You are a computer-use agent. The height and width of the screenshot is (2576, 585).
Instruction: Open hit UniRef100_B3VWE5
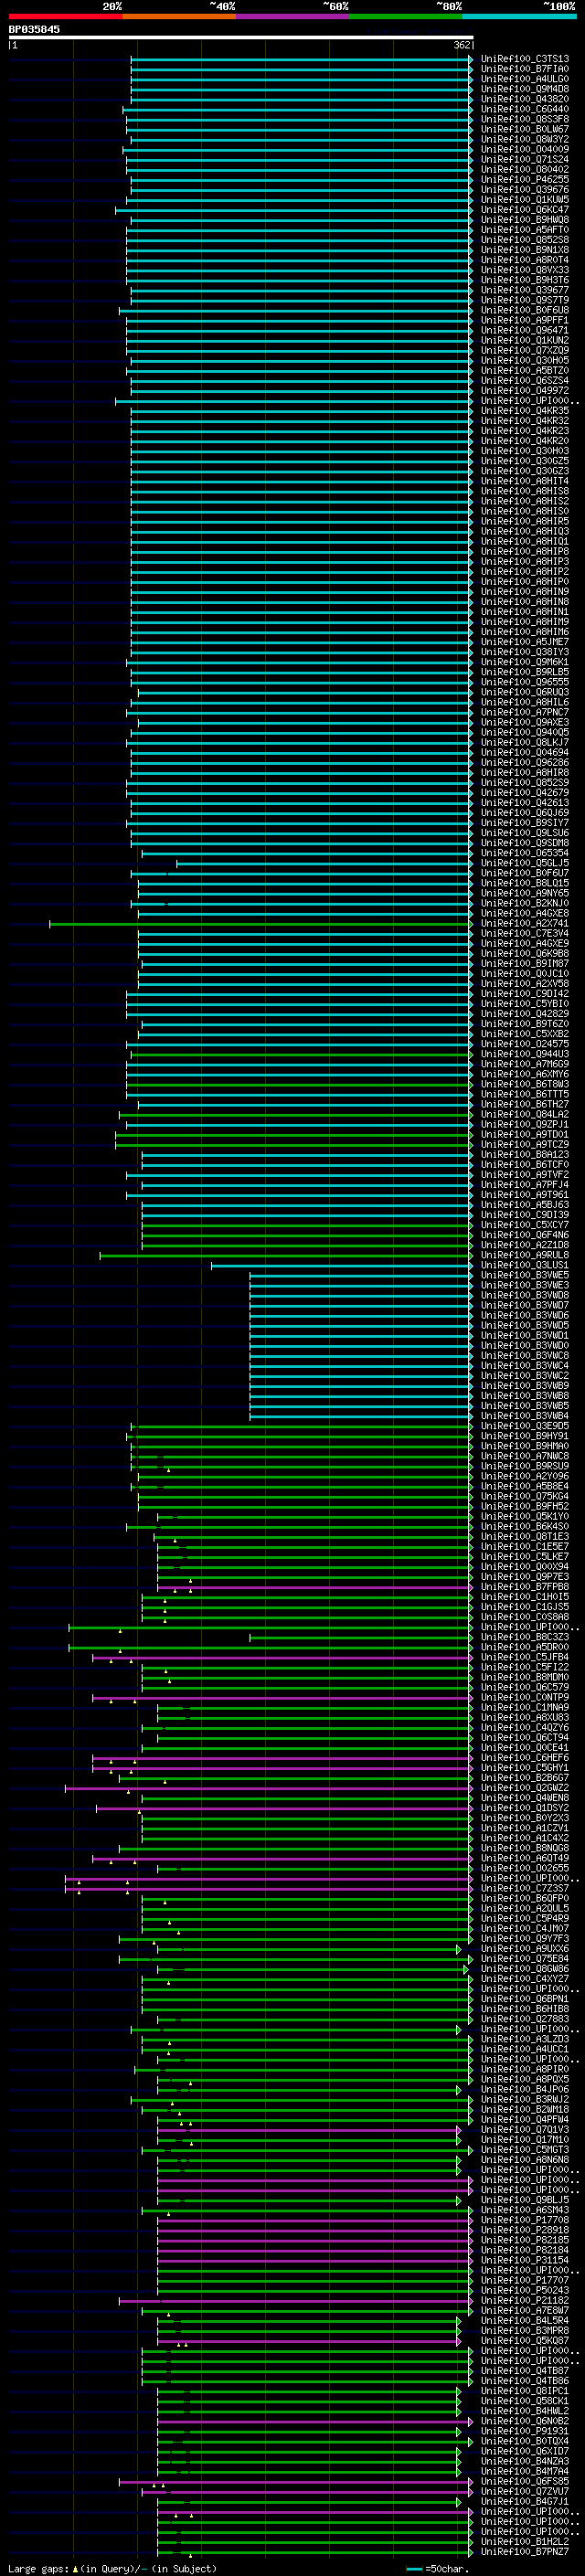click(x=525, y=1275)
